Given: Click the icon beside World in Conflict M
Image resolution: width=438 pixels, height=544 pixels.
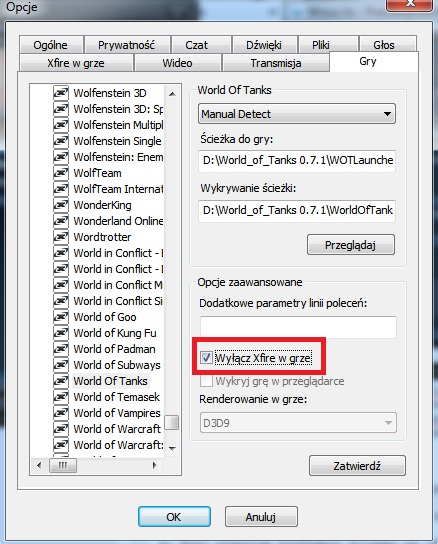Looking at the screenshot, I should [x=61, y=285].
